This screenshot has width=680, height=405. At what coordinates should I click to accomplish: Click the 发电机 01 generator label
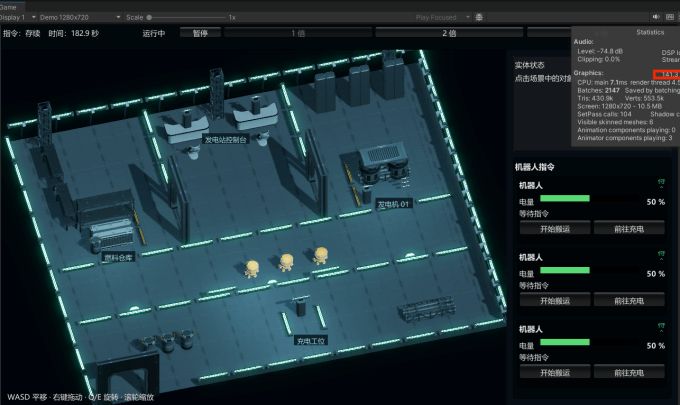pyautogui.click(x=393, y=204)
